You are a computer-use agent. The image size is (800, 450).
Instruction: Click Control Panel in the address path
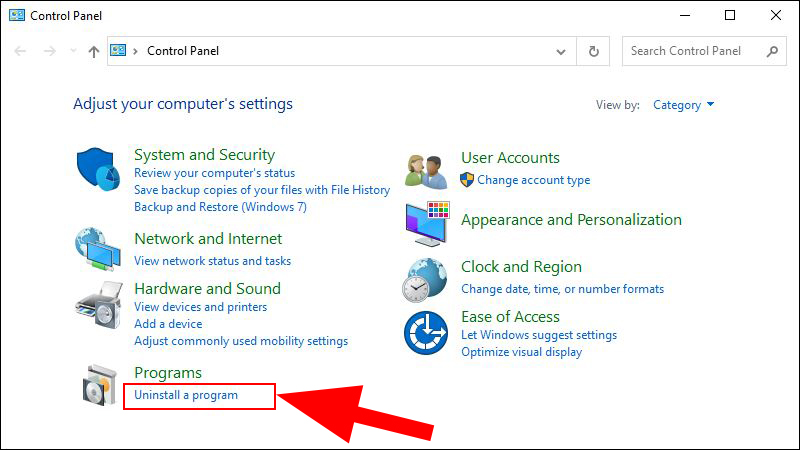[x=183, y=51]
